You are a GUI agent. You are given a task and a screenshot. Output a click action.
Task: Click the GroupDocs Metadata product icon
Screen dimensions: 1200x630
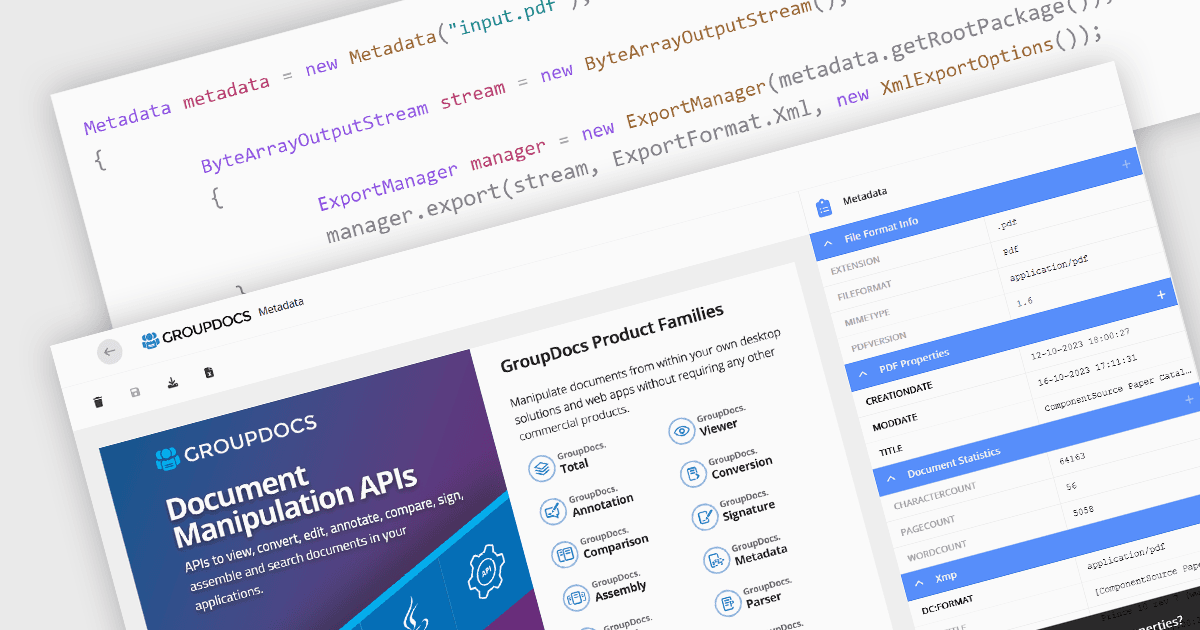coord(716,560)
